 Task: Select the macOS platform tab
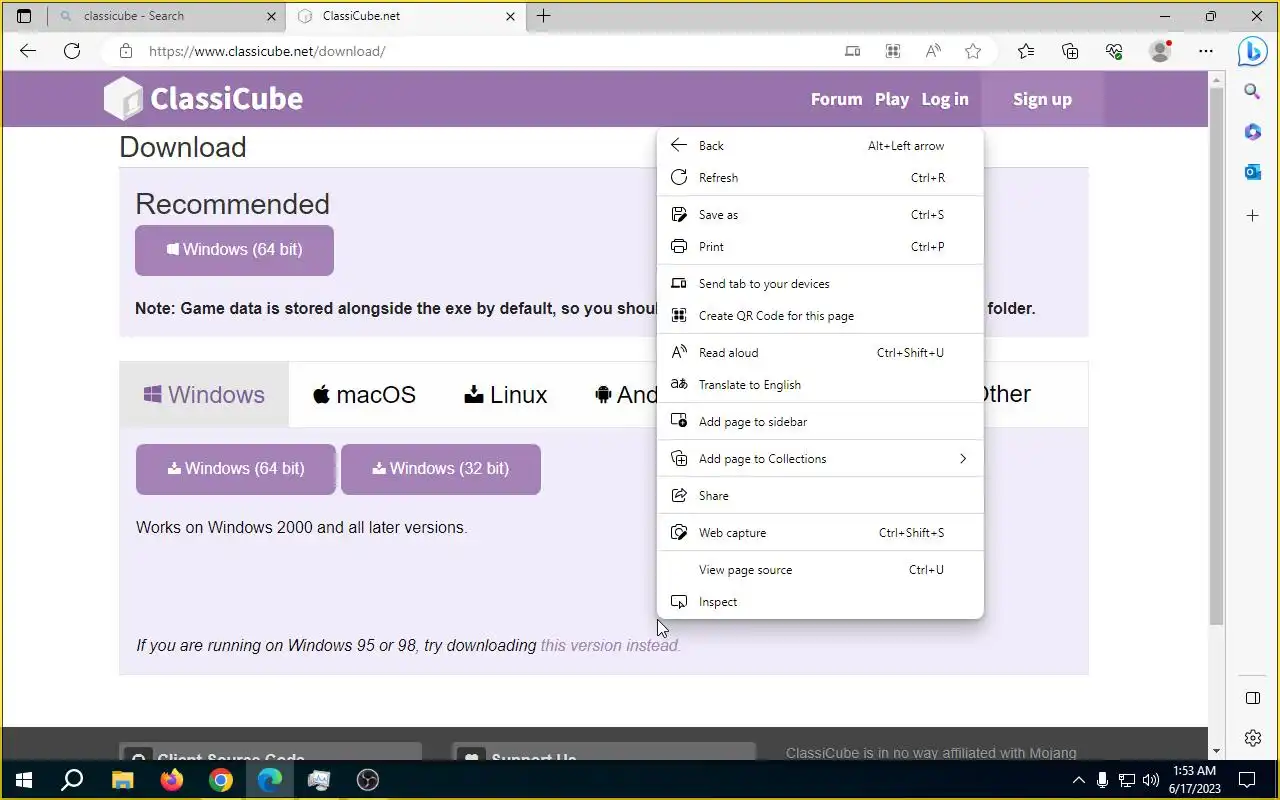(x=364, y=394)
